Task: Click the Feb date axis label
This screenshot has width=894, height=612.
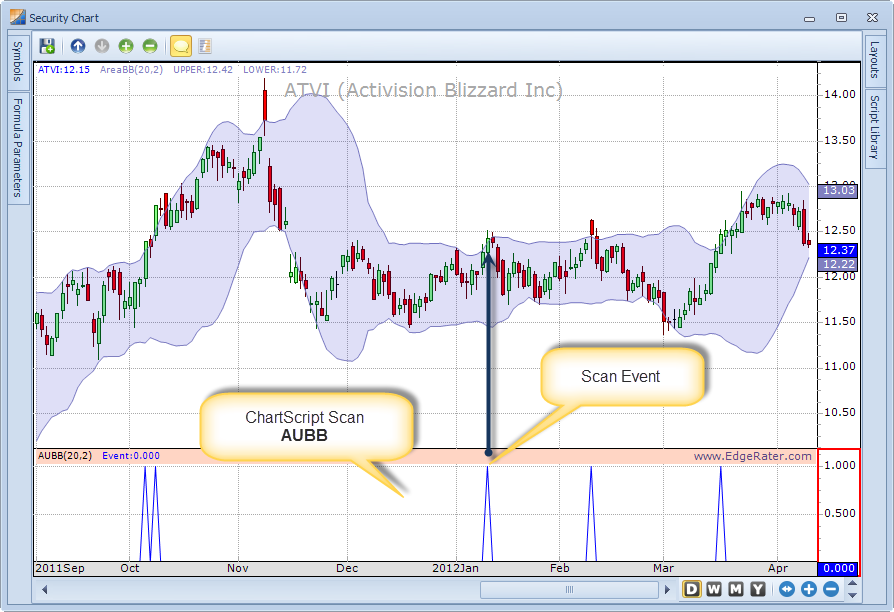Action: (x=560, y=569)
